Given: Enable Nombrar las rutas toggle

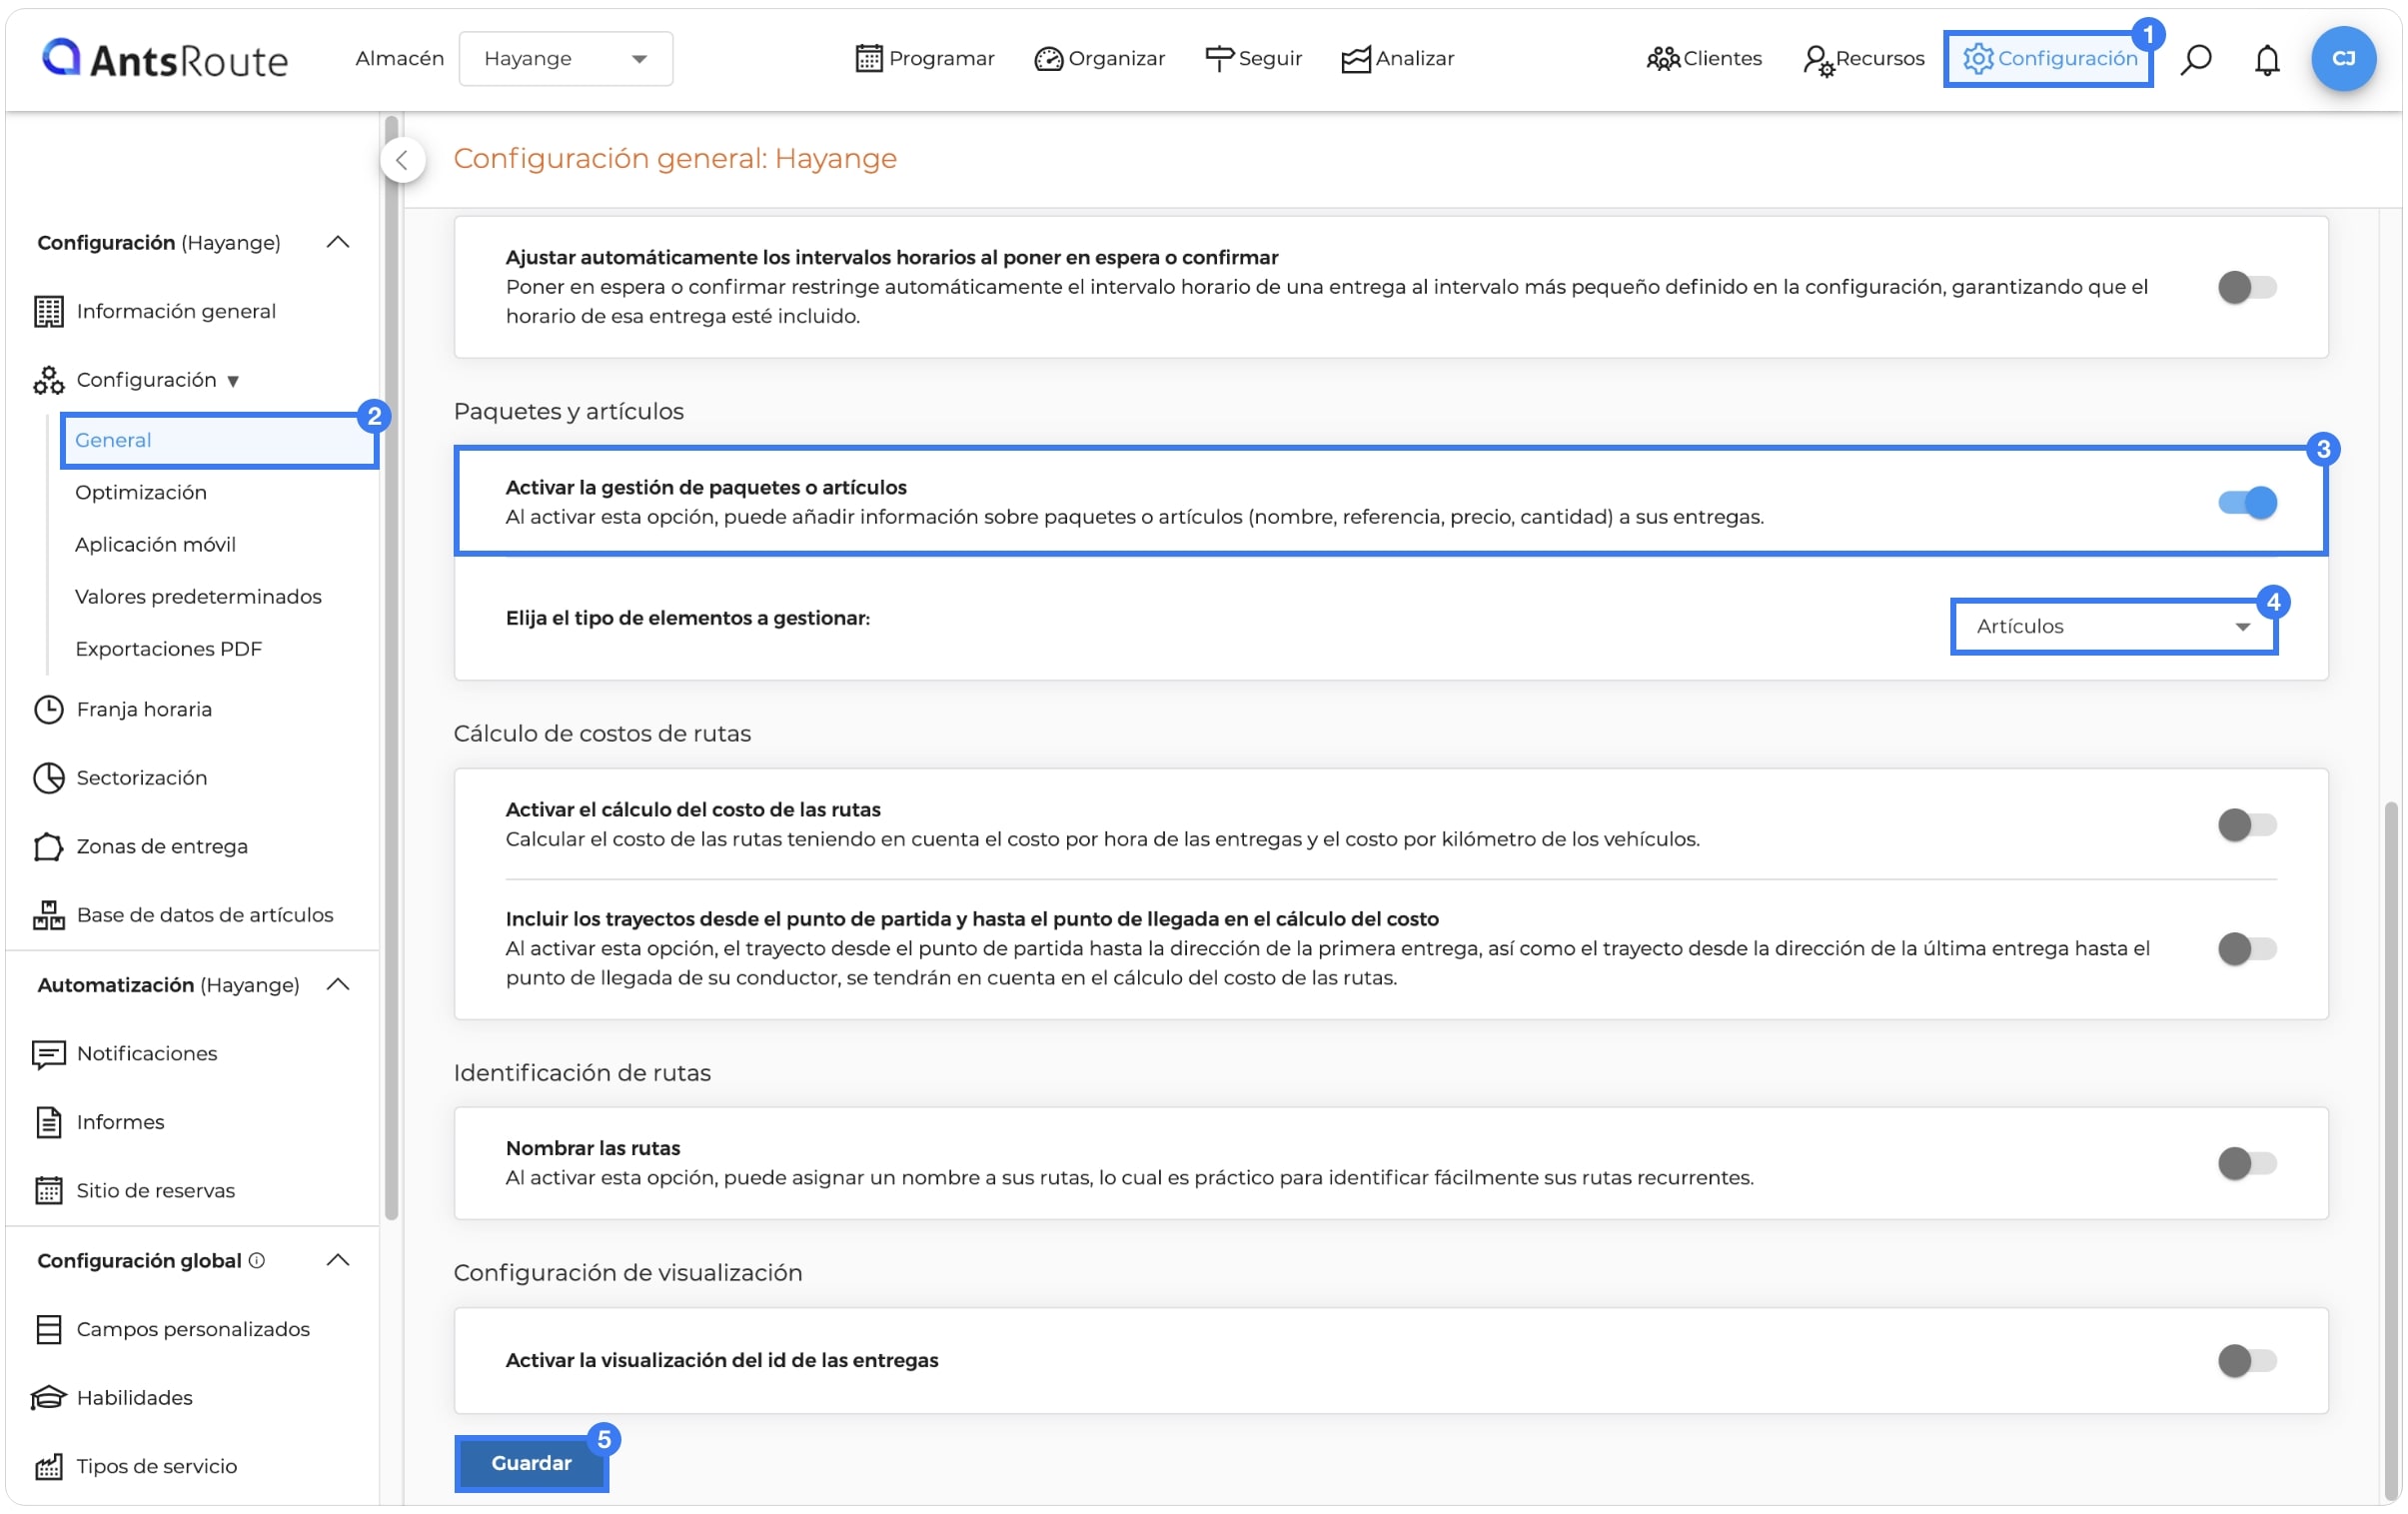Looking at the screenshot, I should (x=2246, y=1162).
